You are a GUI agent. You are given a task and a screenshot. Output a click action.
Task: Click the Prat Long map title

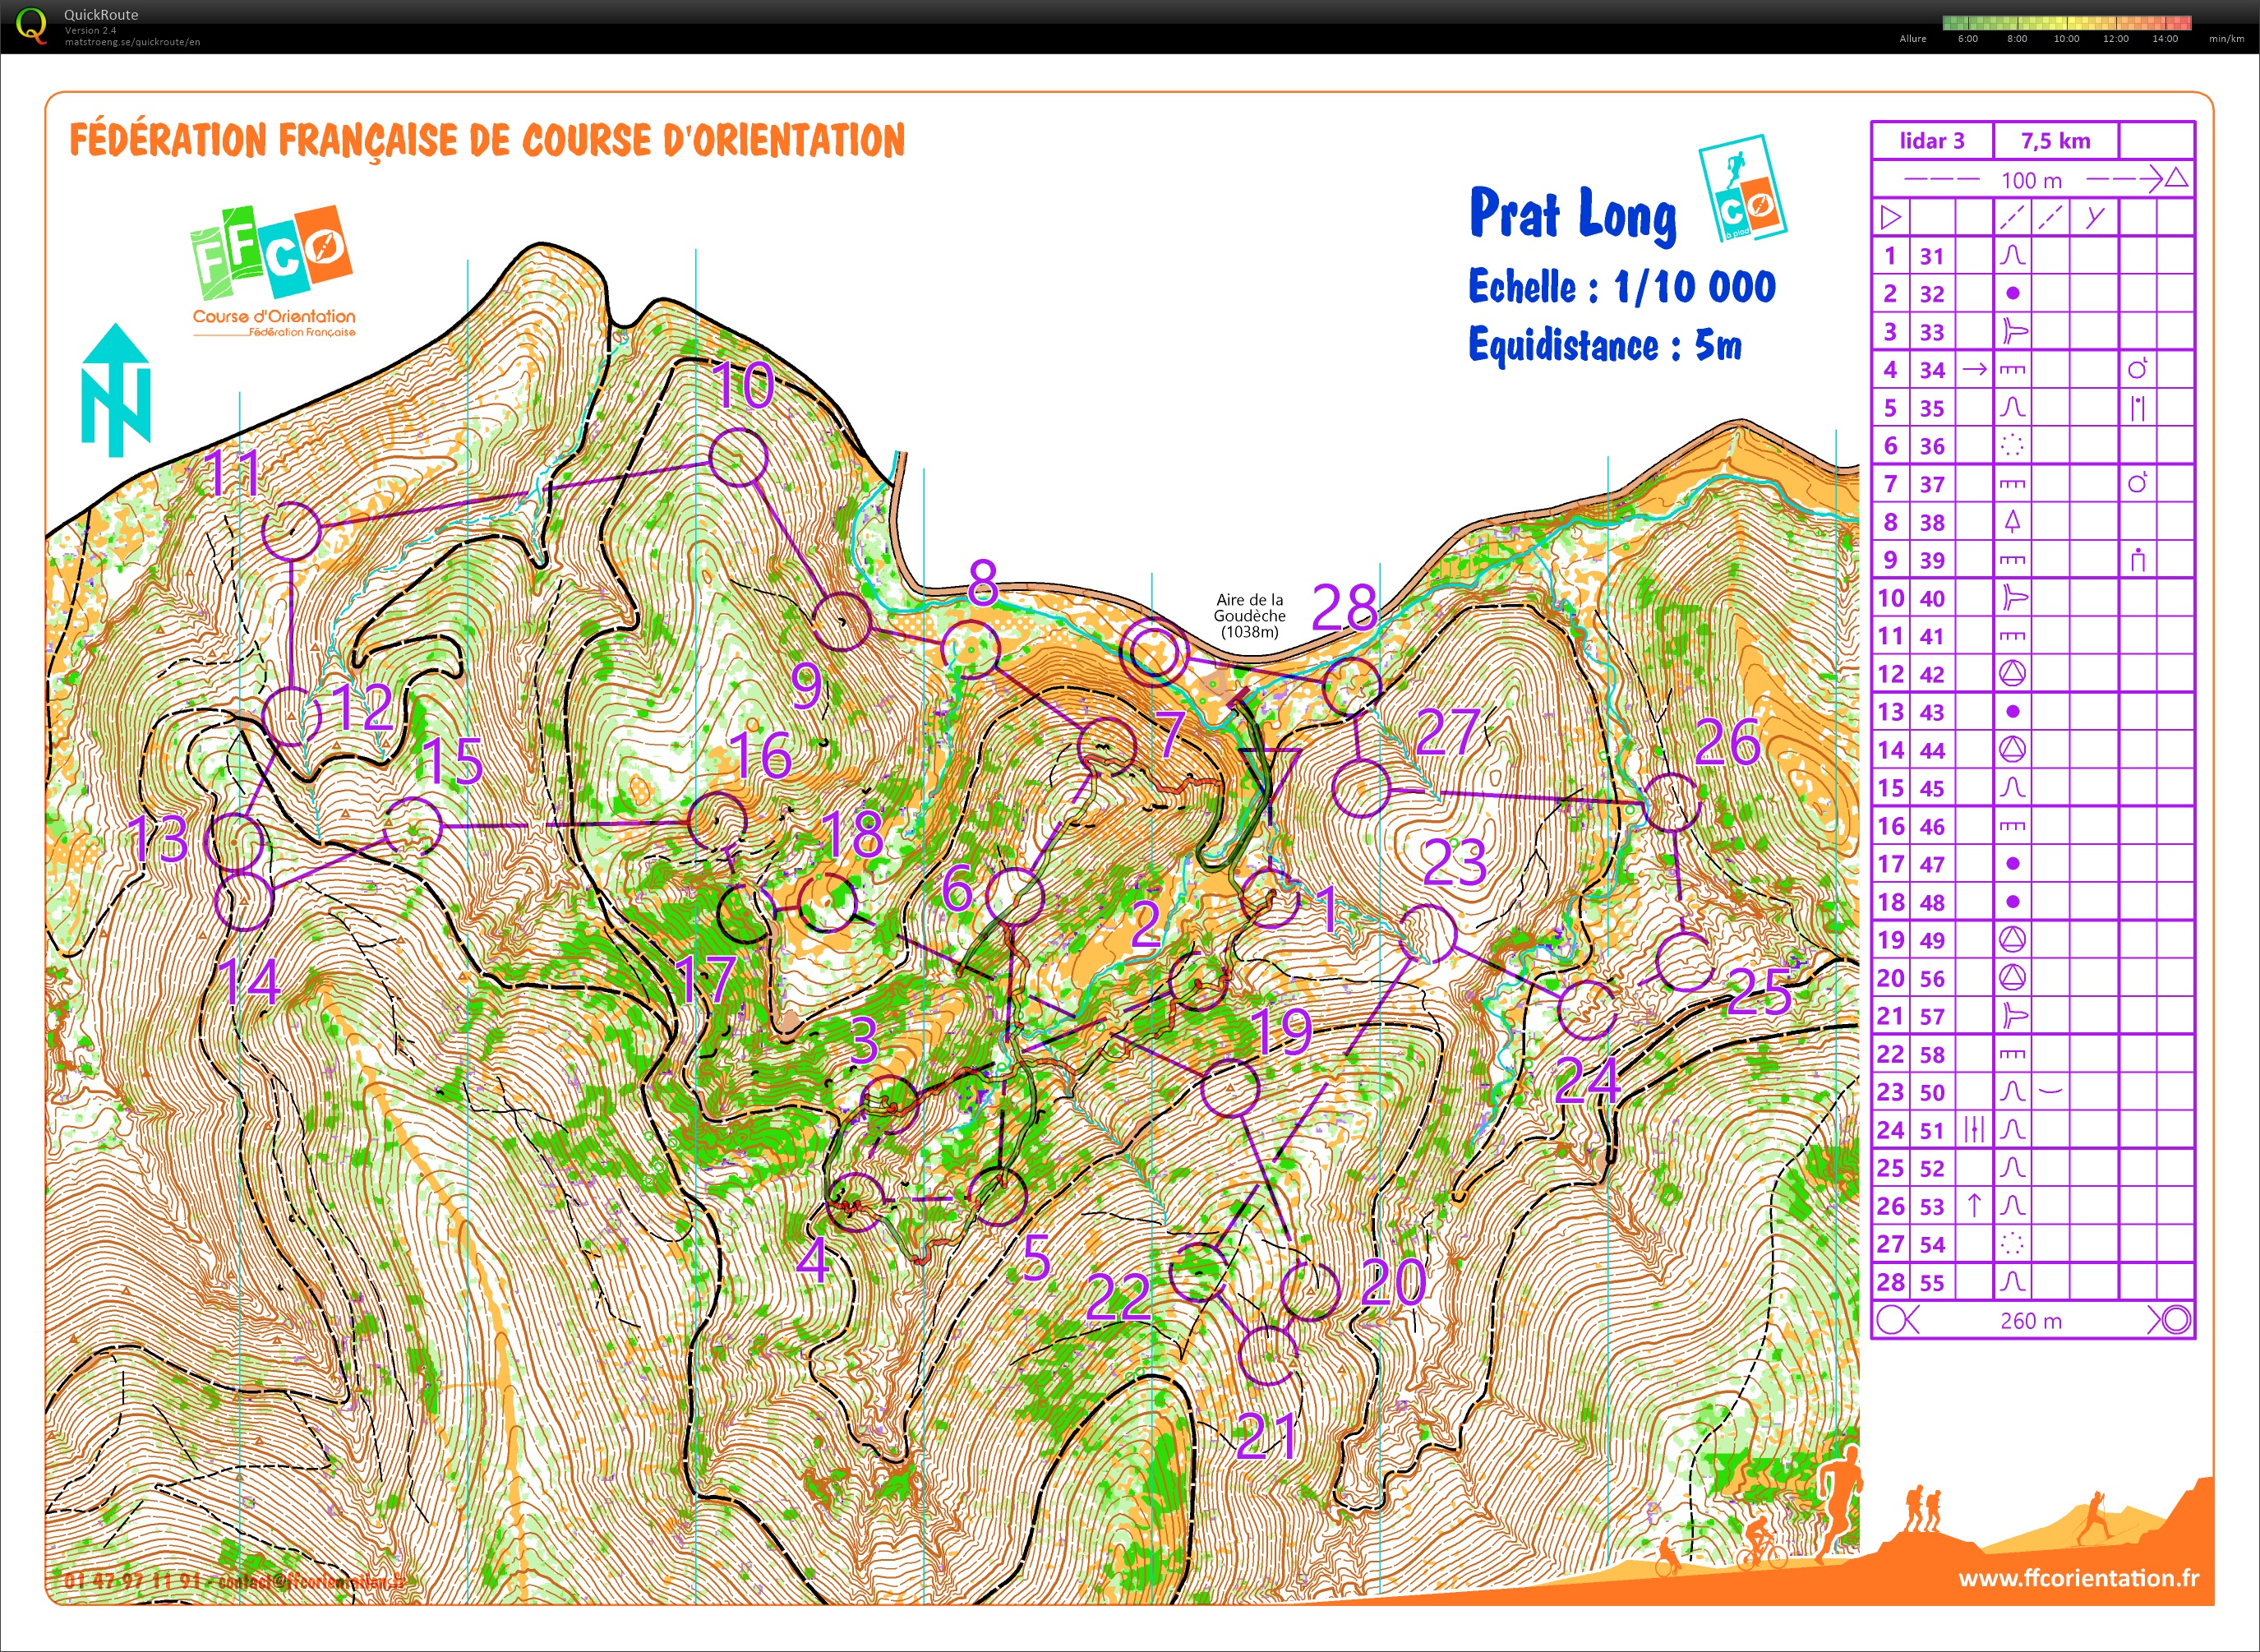[x=1573, y=214]
